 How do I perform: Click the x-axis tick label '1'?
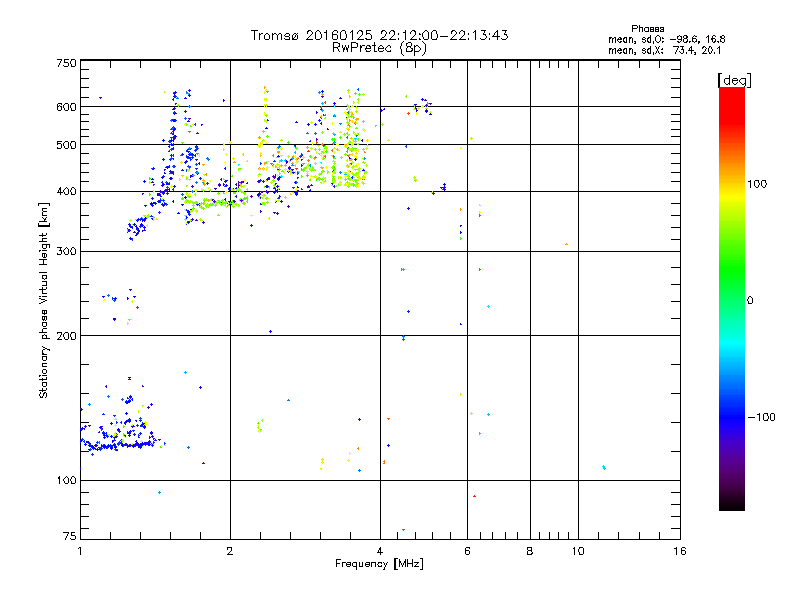80,551
